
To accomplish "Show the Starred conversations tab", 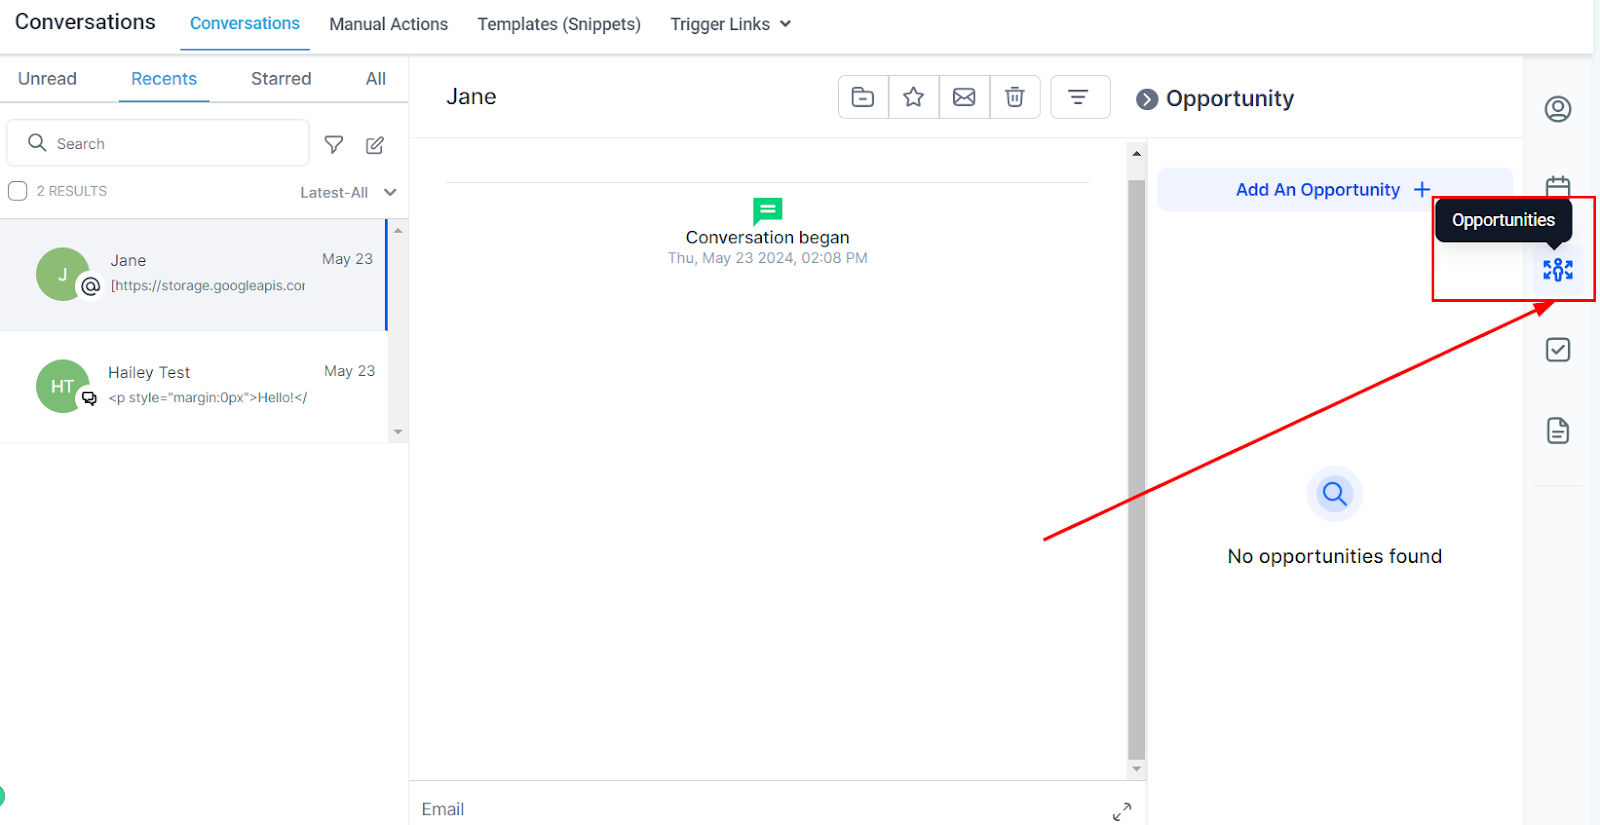I will pyautogui.click(x=281, y=79).
